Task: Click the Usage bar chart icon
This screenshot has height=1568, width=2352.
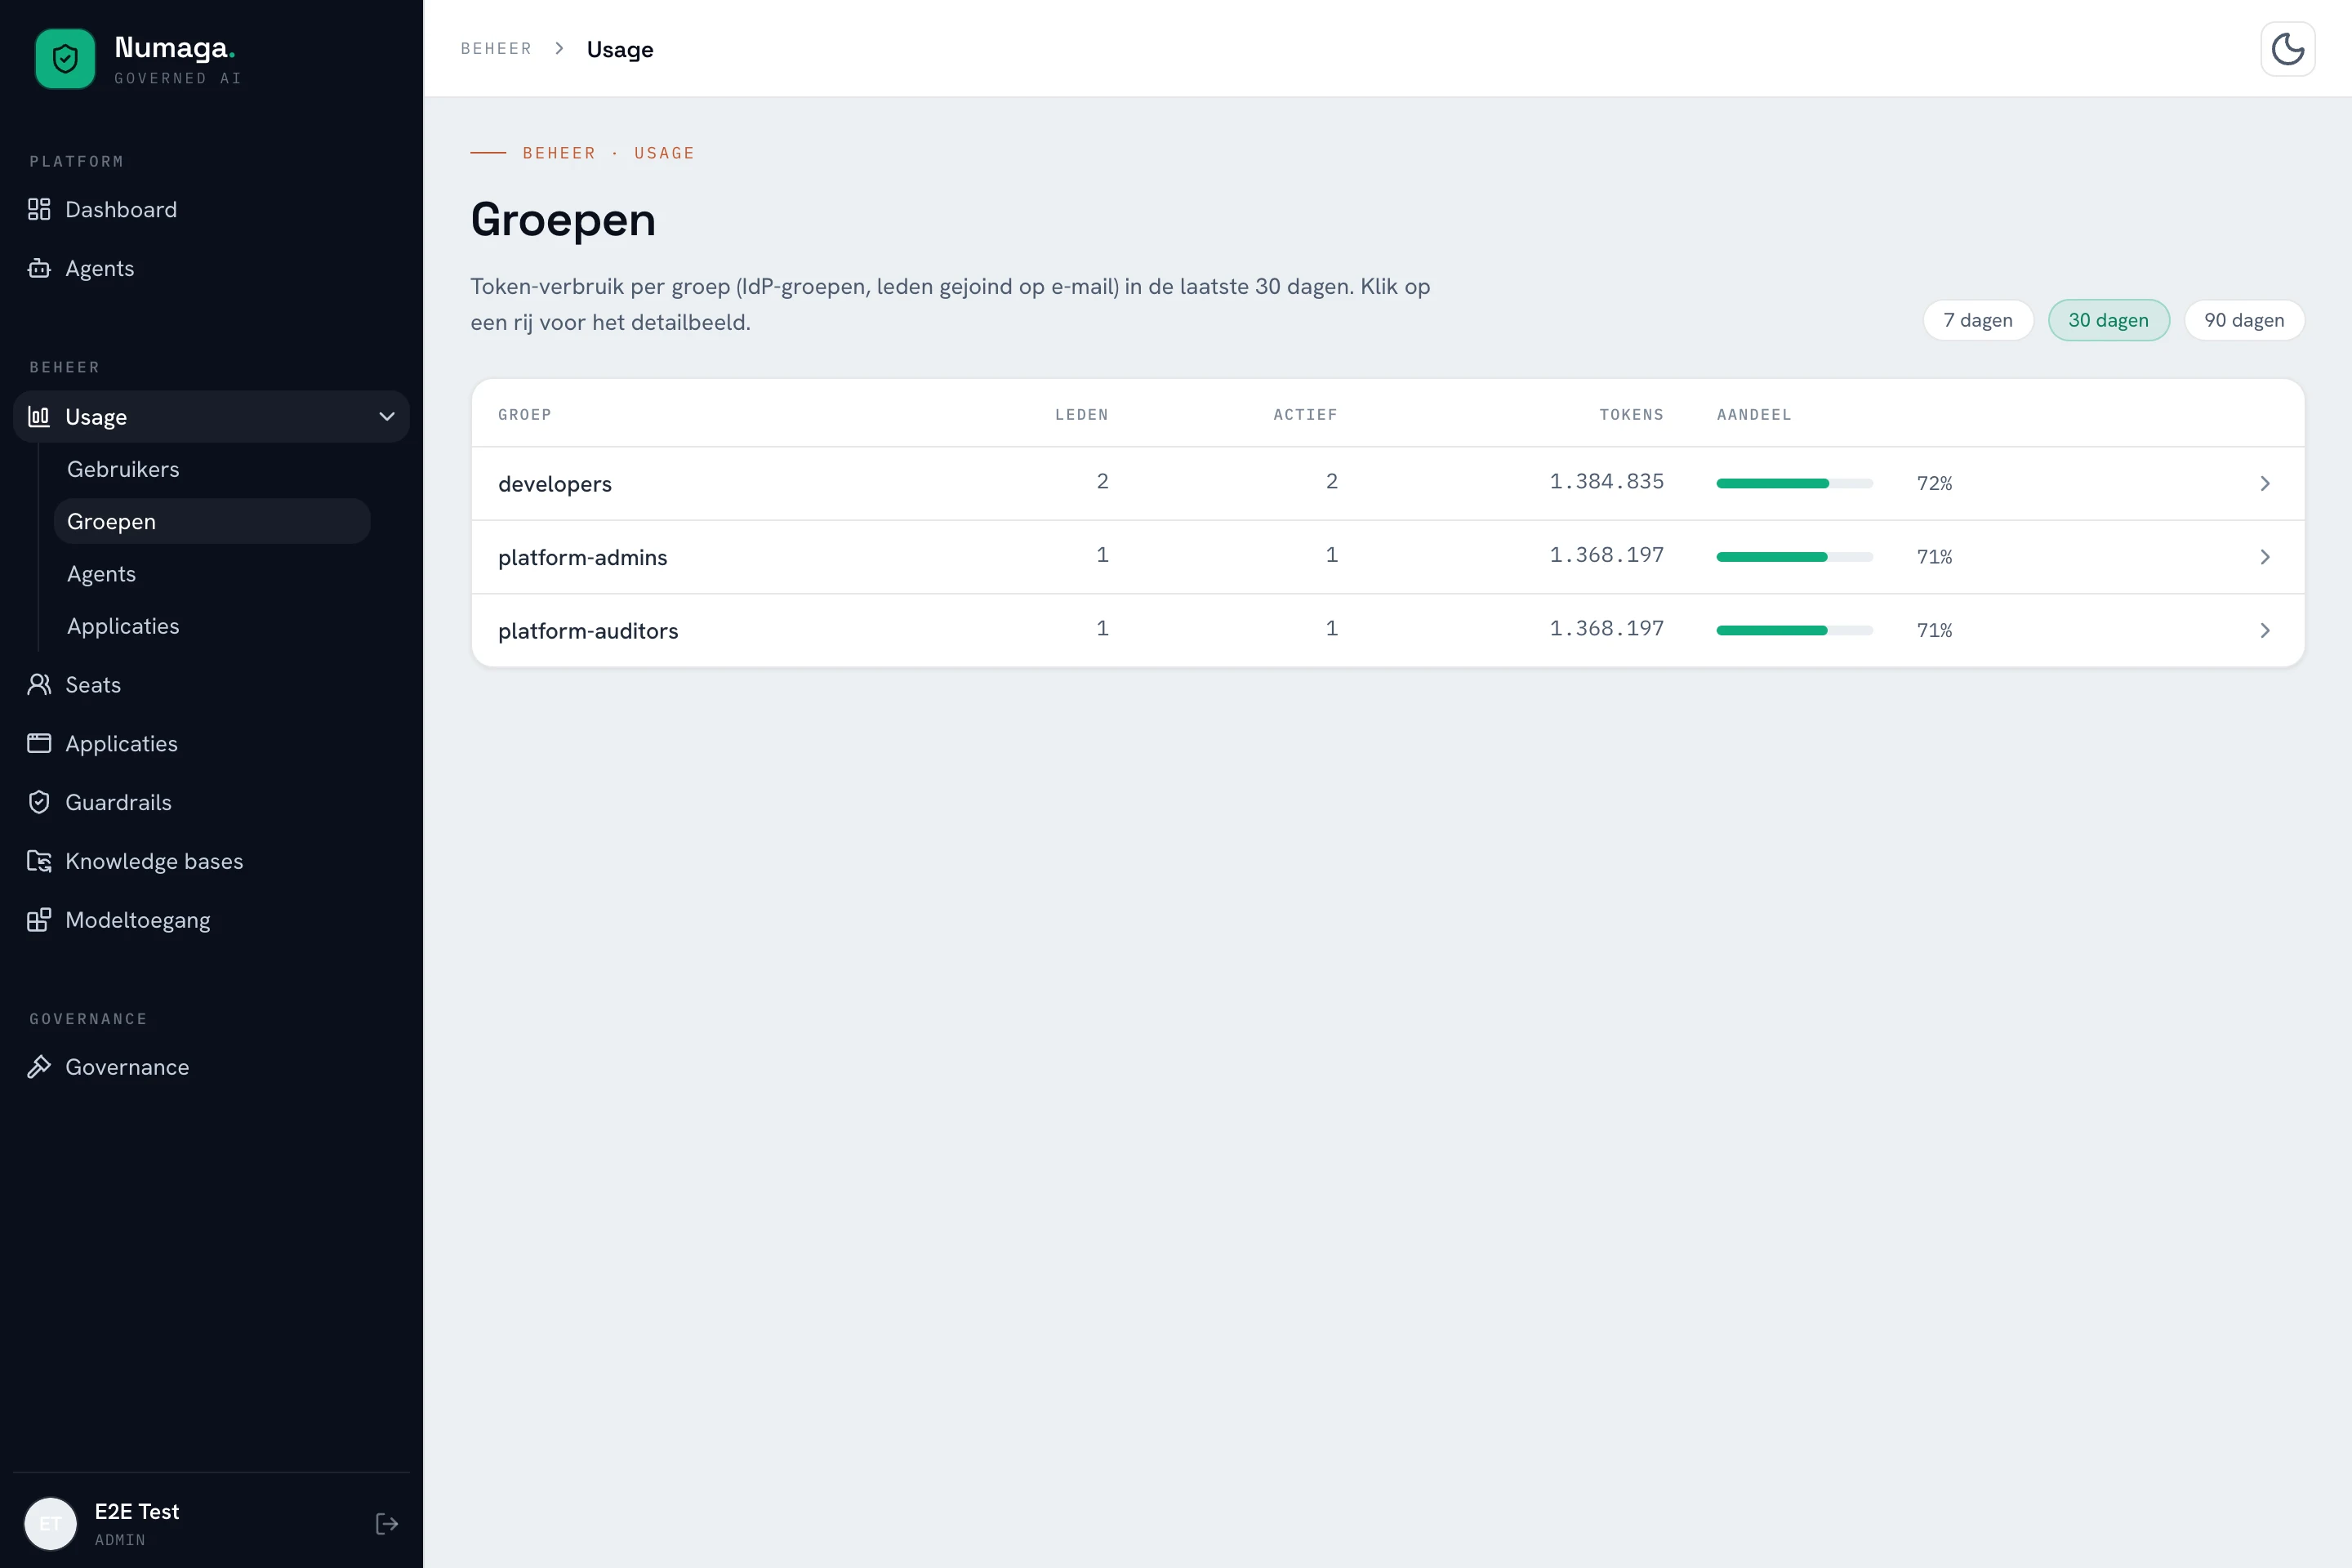Action: pos(39,416)
